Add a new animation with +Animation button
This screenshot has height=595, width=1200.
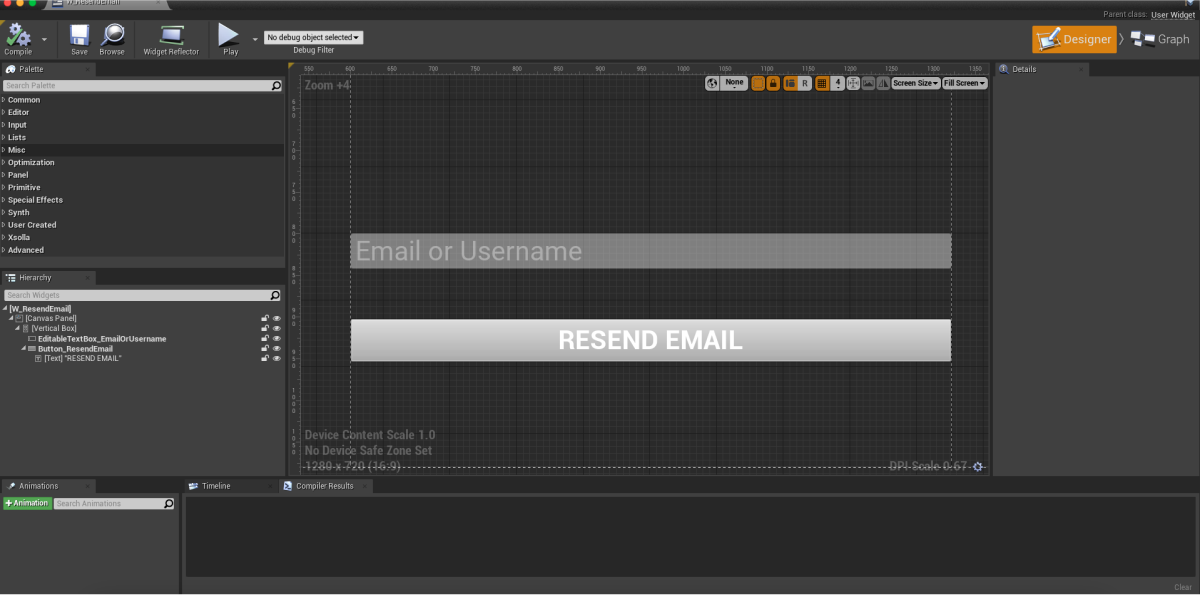(27, 504)
